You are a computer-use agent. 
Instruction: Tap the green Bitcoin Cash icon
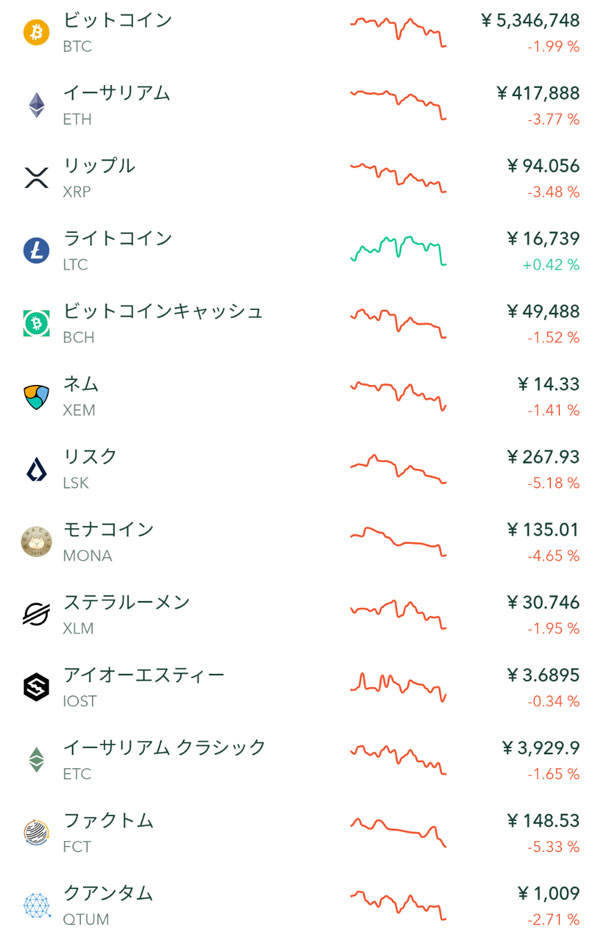(36, 323)
